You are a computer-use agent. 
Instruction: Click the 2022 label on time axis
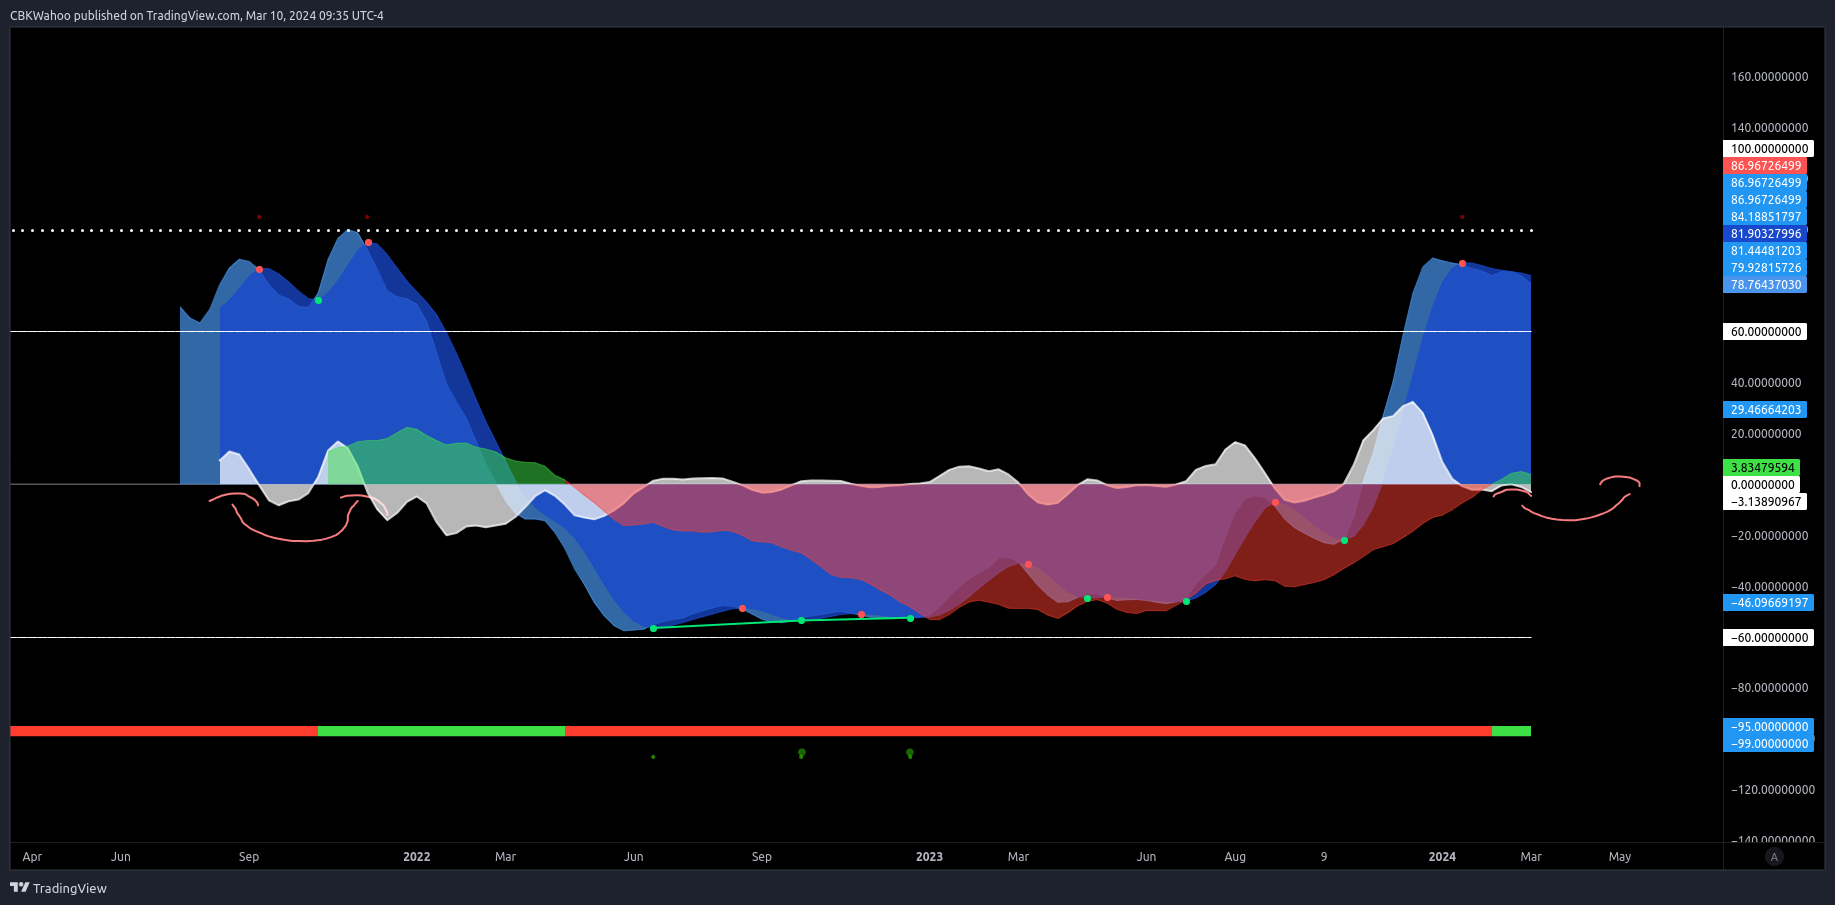pos(416,857)
